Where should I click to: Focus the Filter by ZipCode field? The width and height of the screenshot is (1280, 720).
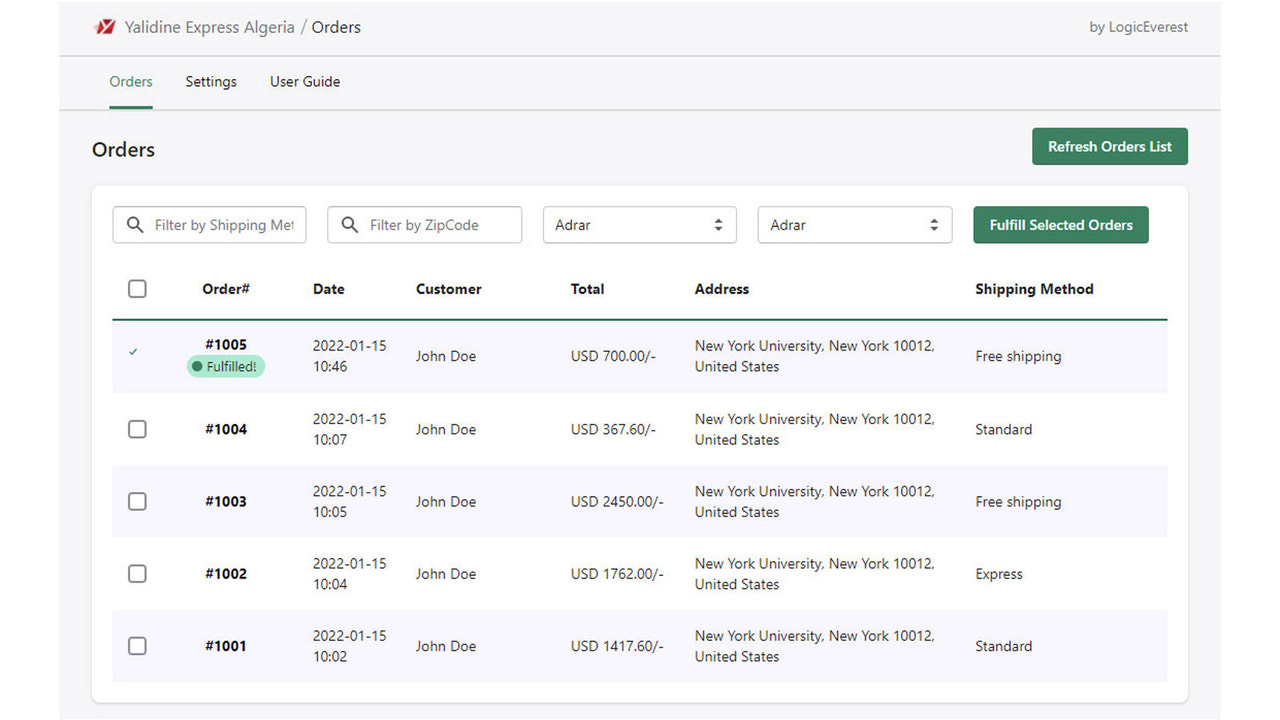click(424, 225)
